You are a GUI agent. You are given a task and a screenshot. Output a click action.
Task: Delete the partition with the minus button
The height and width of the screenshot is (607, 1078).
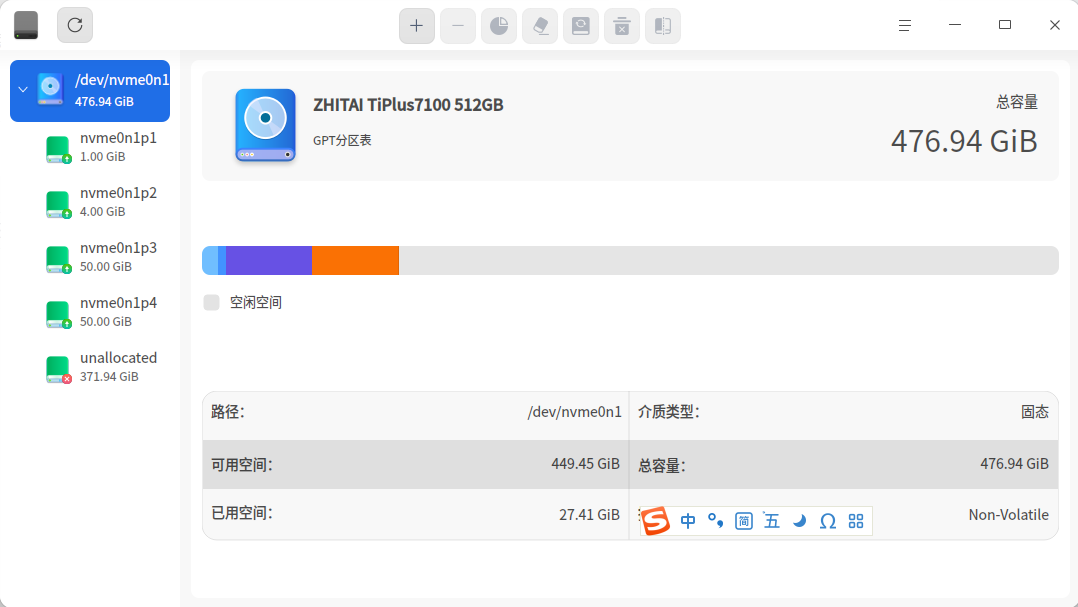(x=458, y=26)
